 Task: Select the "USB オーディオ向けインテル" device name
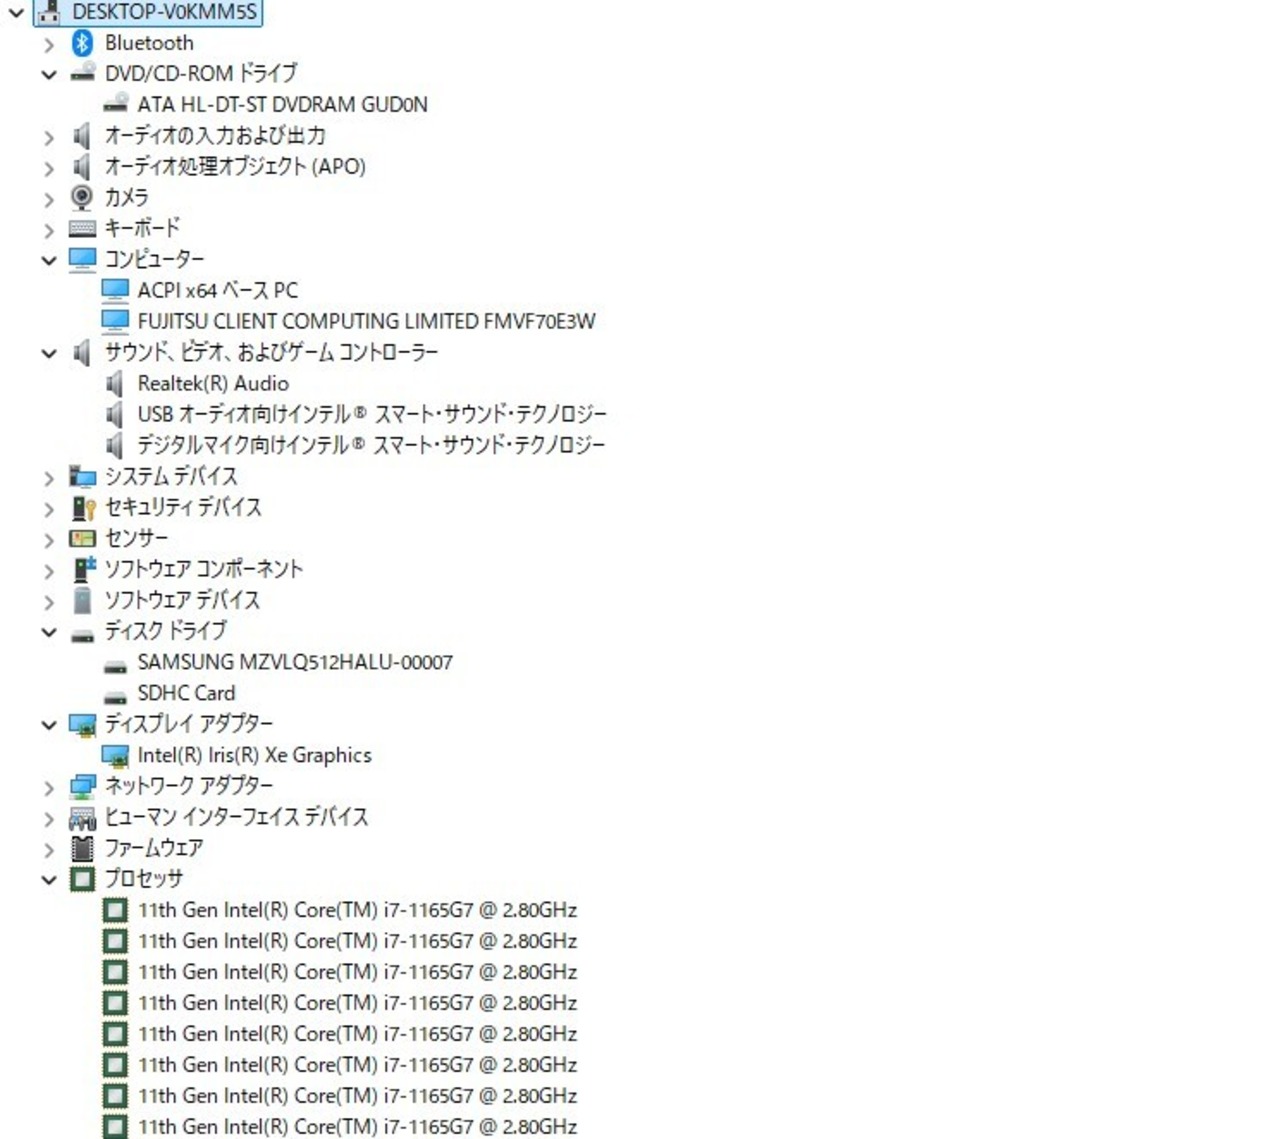[x=372, y=414]
